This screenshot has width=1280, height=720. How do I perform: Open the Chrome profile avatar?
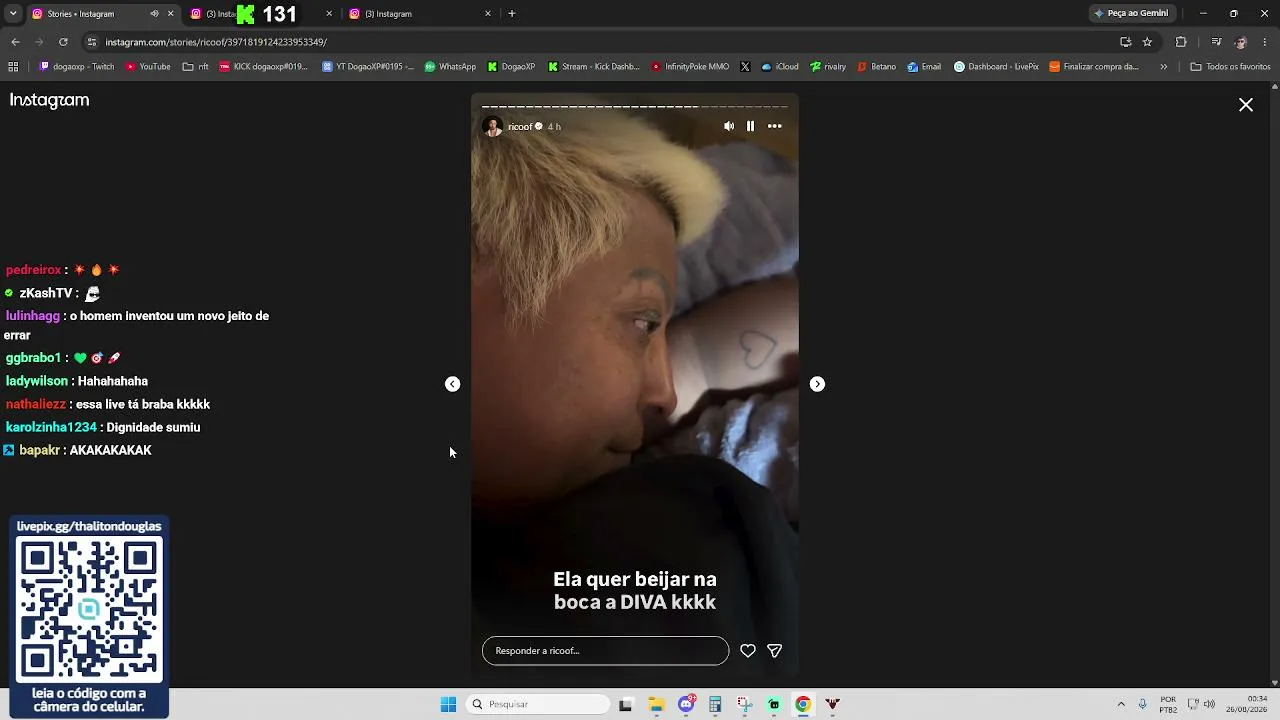click(x=1241, y=42)
